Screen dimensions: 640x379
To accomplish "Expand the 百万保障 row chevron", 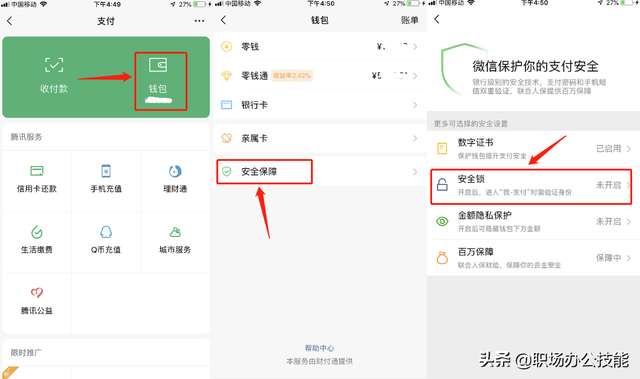I will [629, 258].
